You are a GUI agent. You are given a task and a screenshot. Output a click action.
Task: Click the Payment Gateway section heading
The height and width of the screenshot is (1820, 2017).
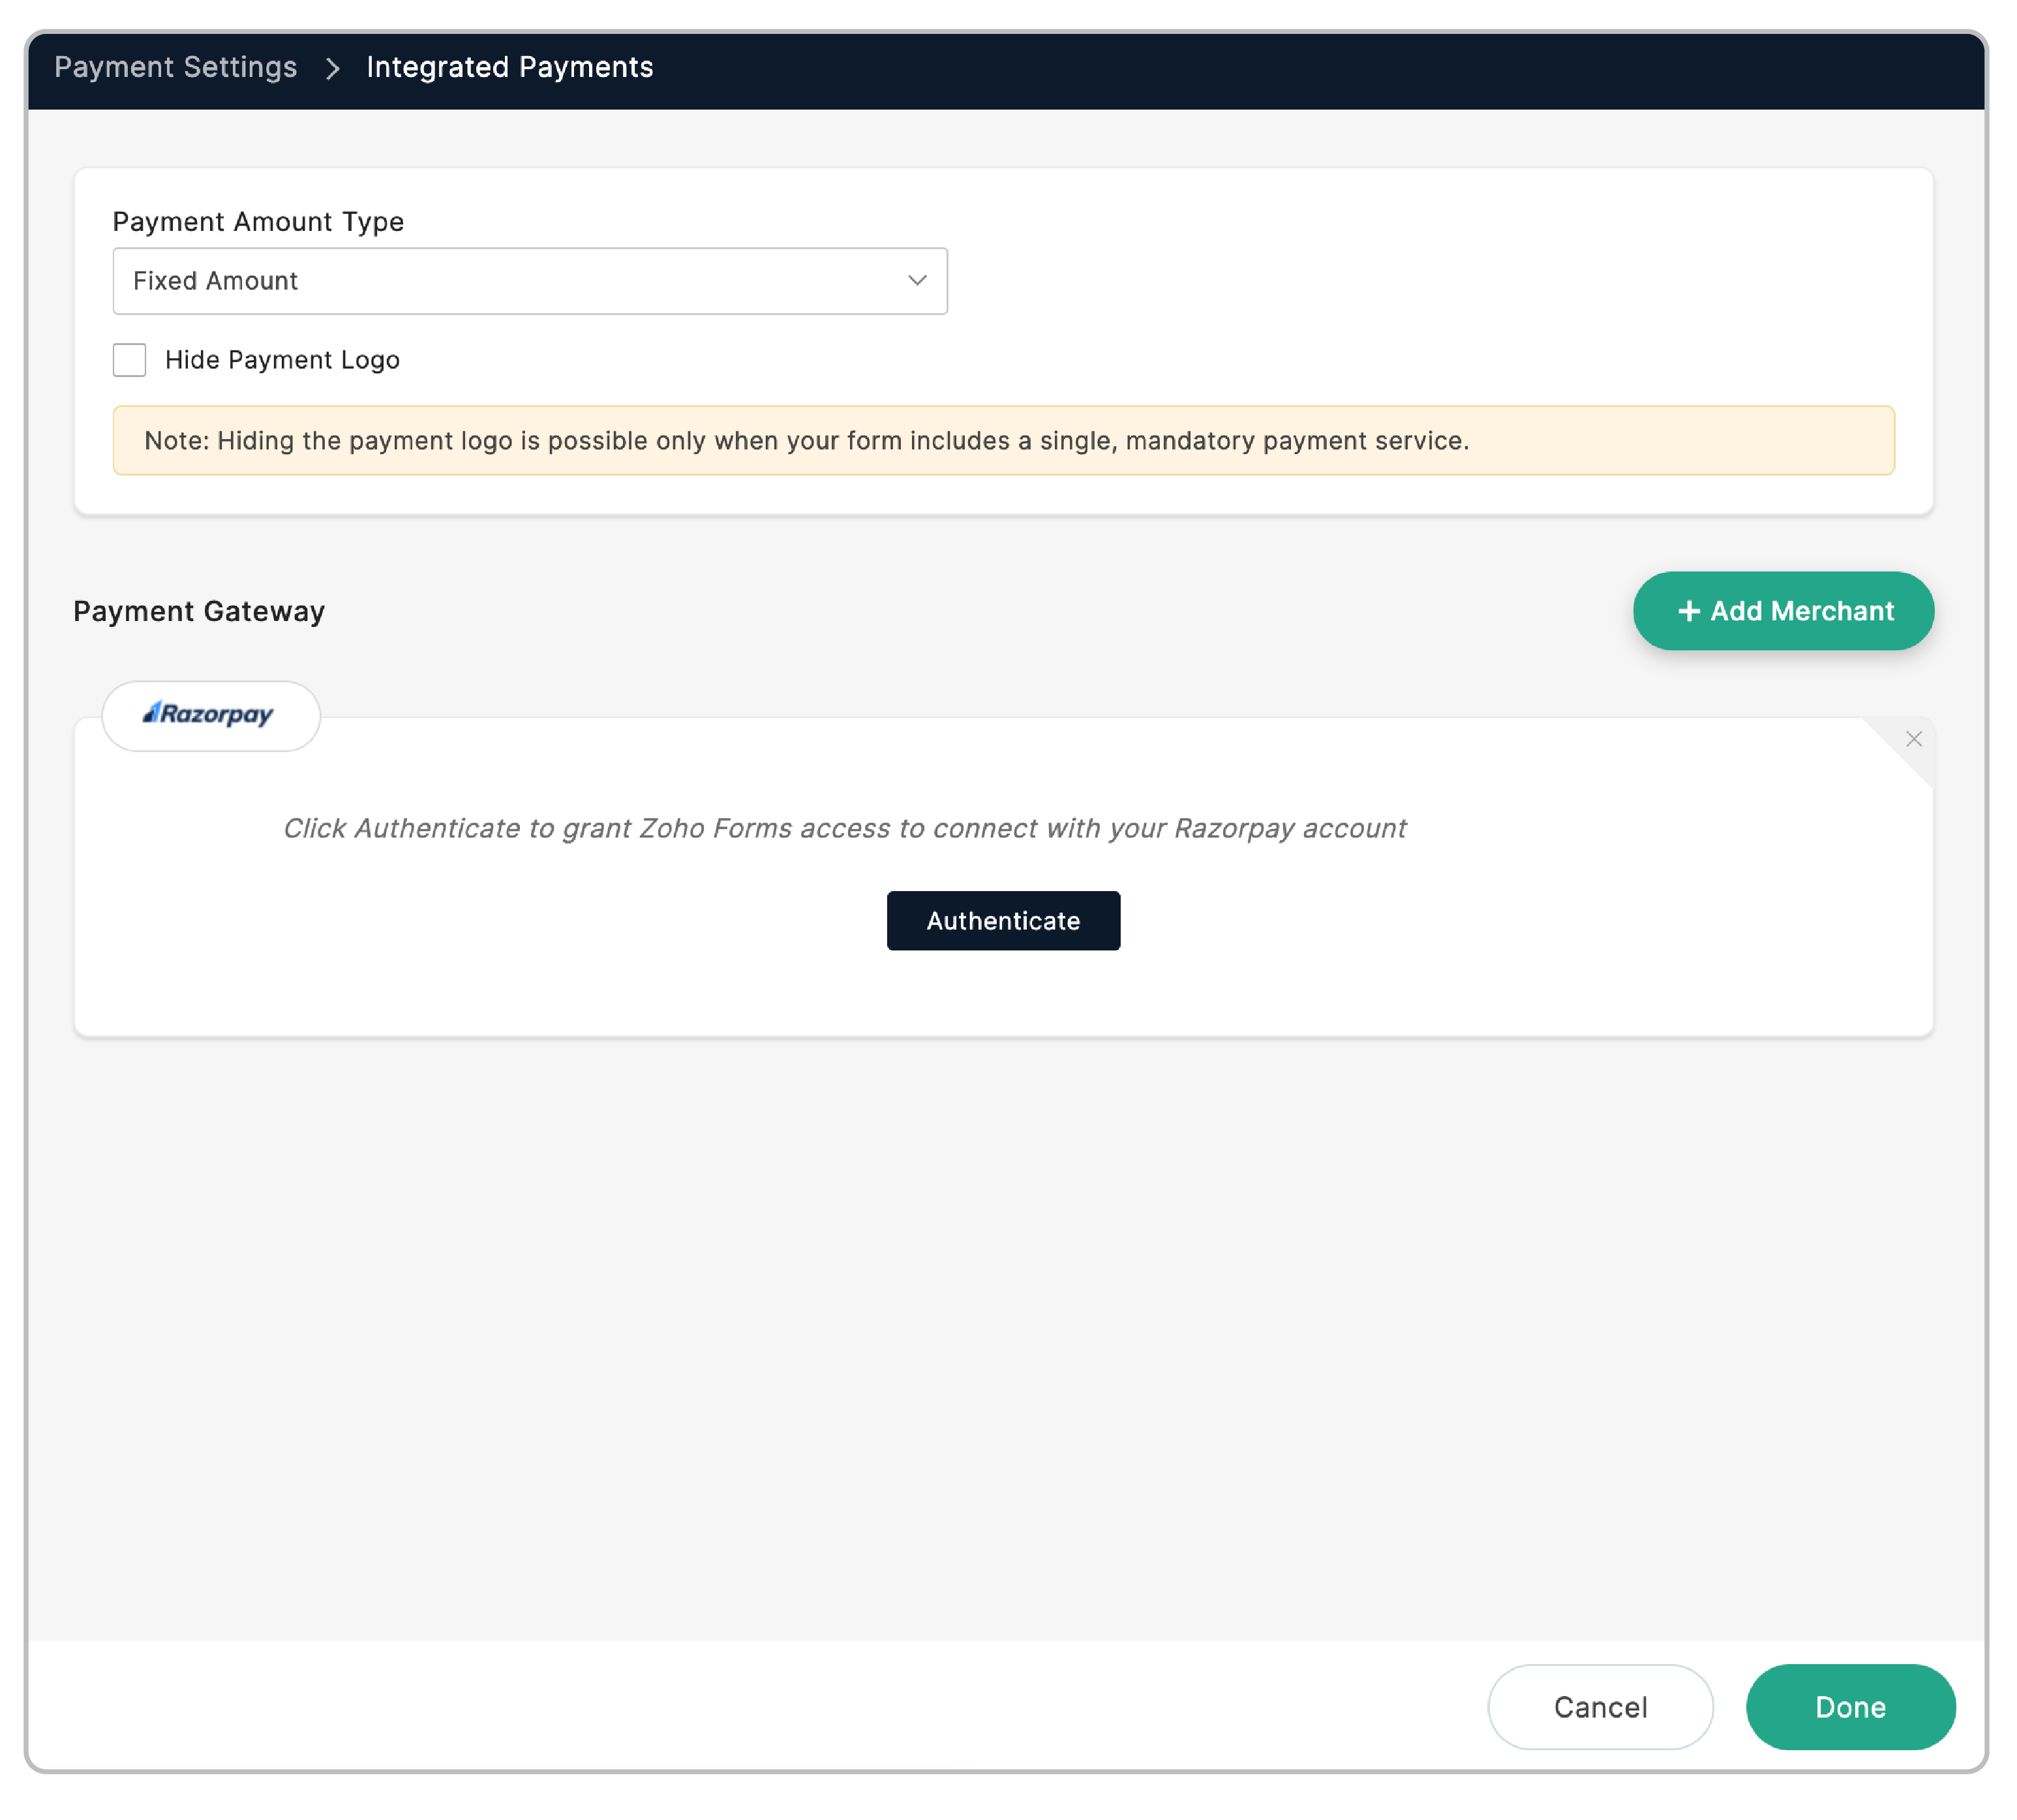pyautogui.click(x=198, y=610)
